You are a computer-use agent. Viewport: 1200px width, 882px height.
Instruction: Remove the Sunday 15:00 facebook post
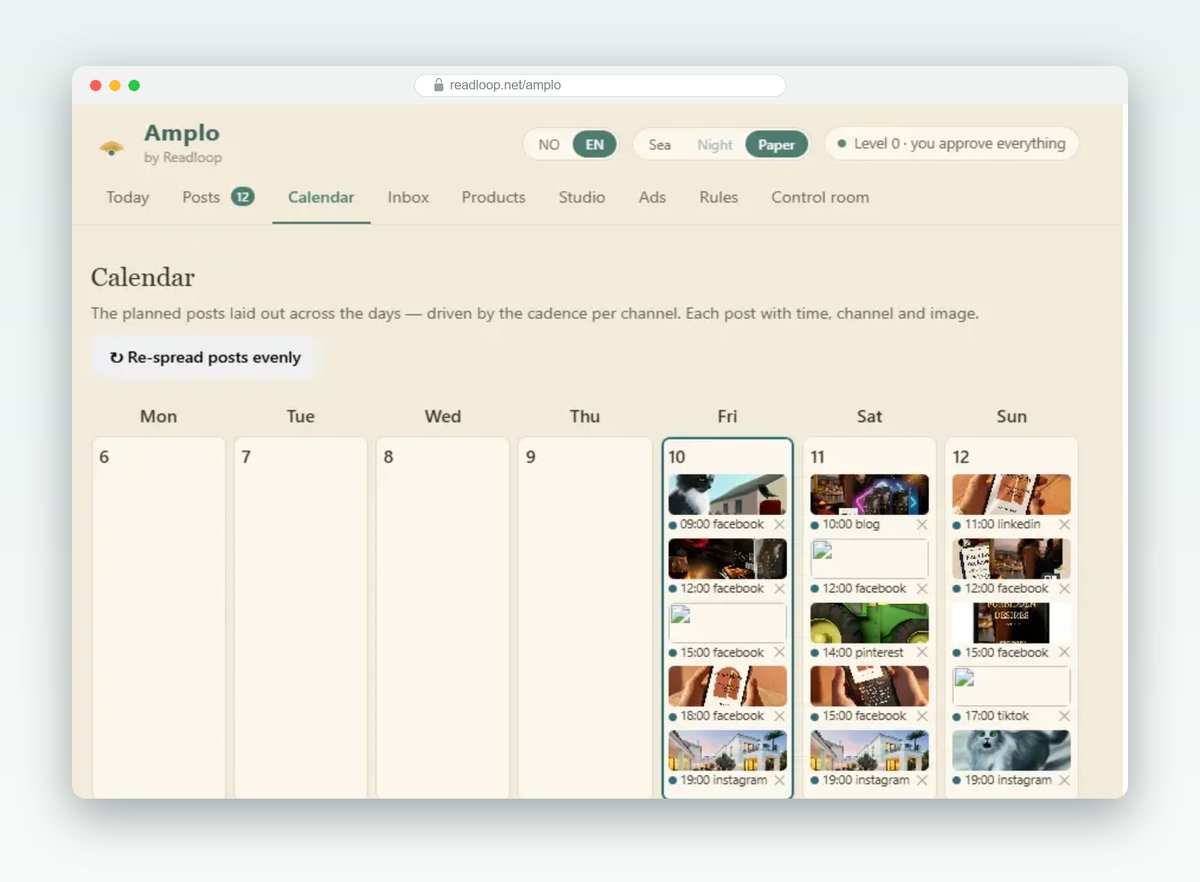(1064, 653)
